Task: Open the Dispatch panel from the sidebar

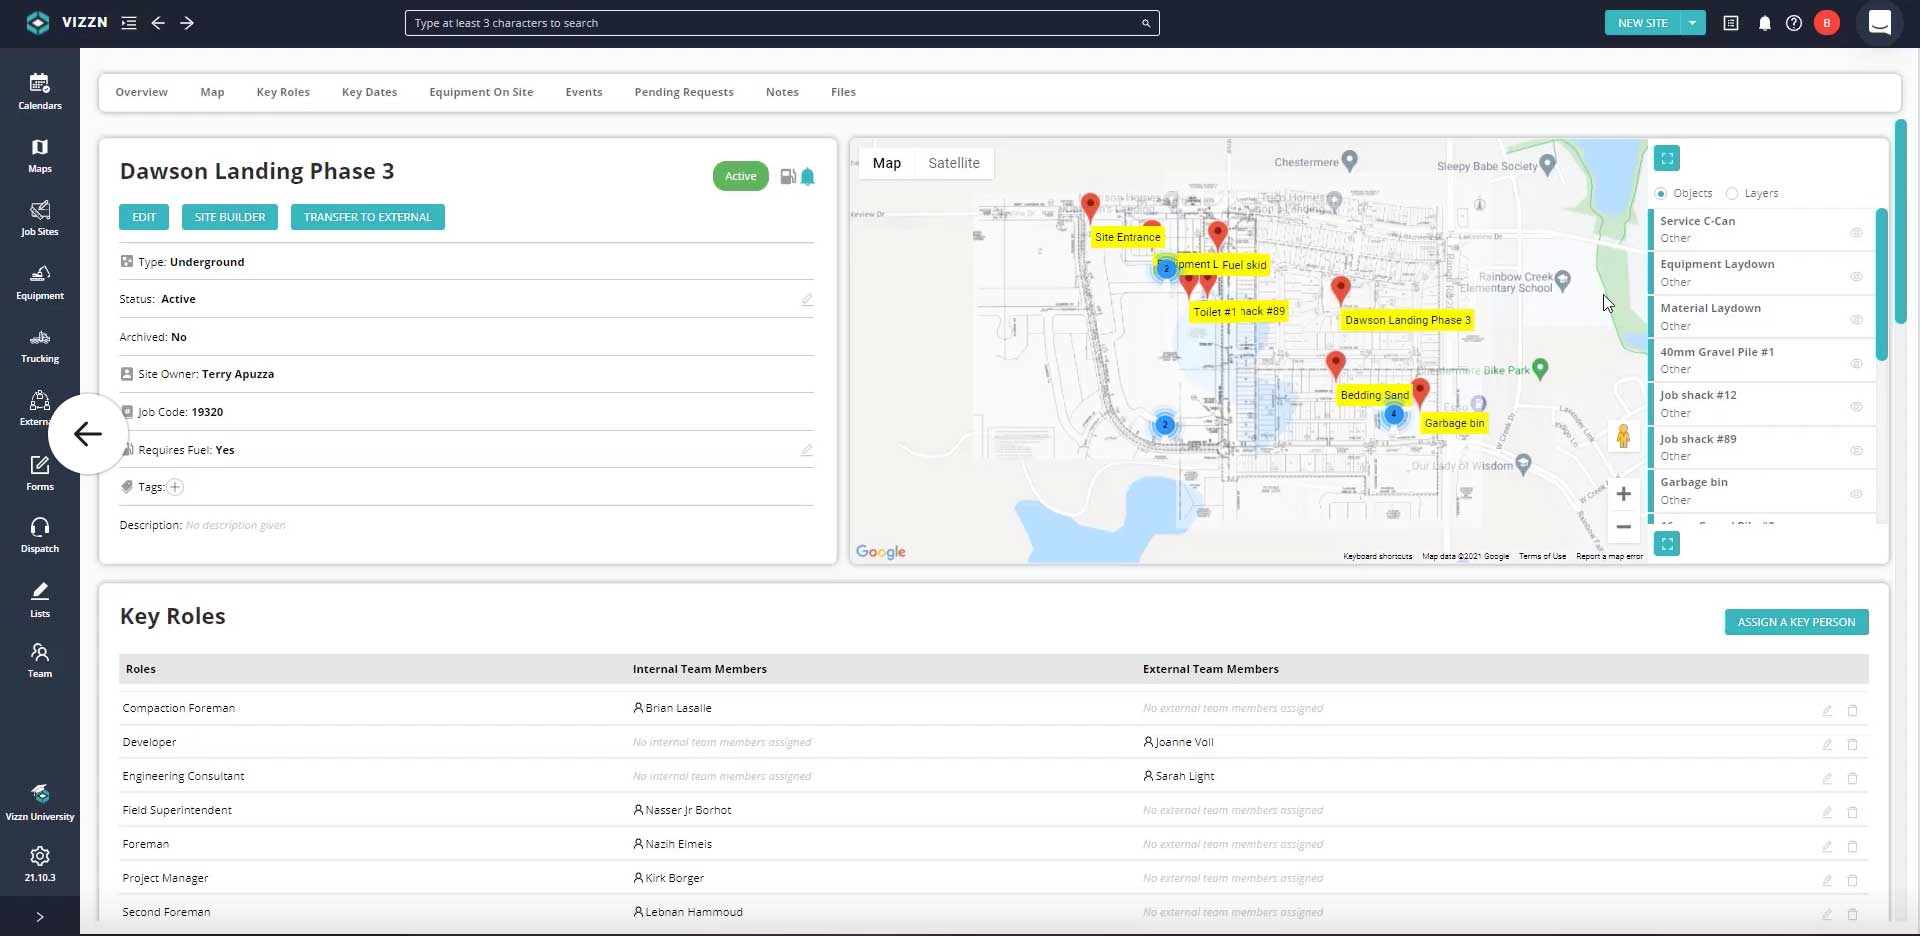Action: point(39,533)
